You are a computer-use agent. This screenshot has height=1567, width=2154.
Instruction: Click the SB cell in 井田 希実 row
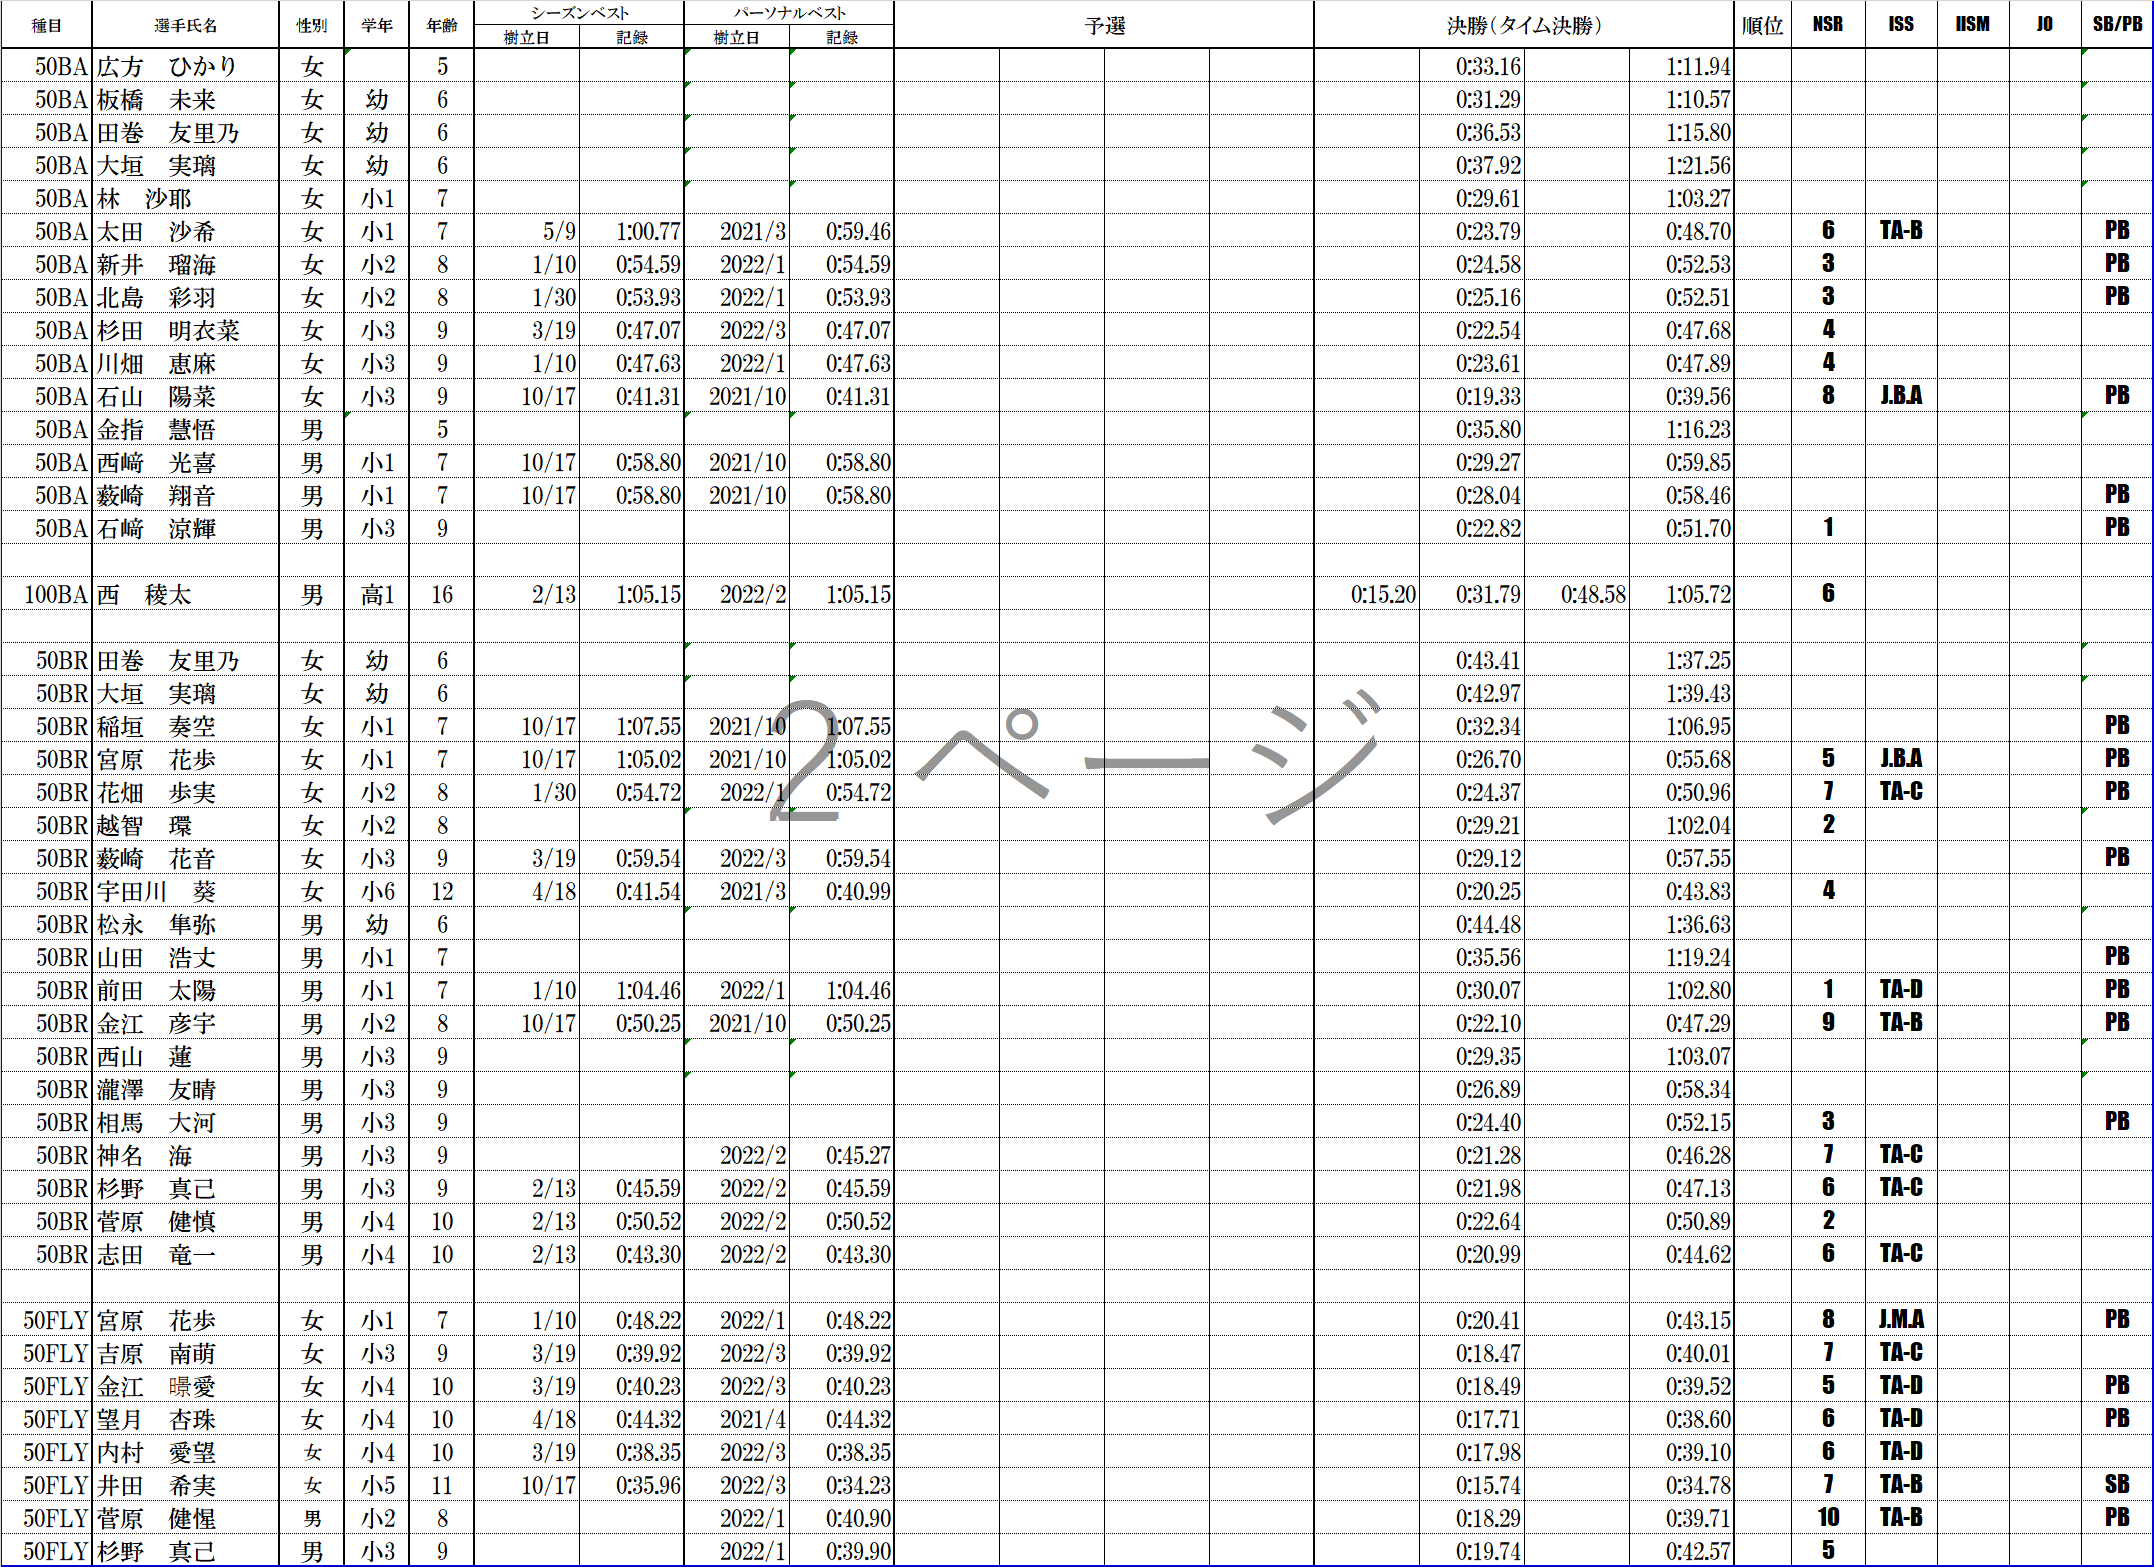2117,1485
